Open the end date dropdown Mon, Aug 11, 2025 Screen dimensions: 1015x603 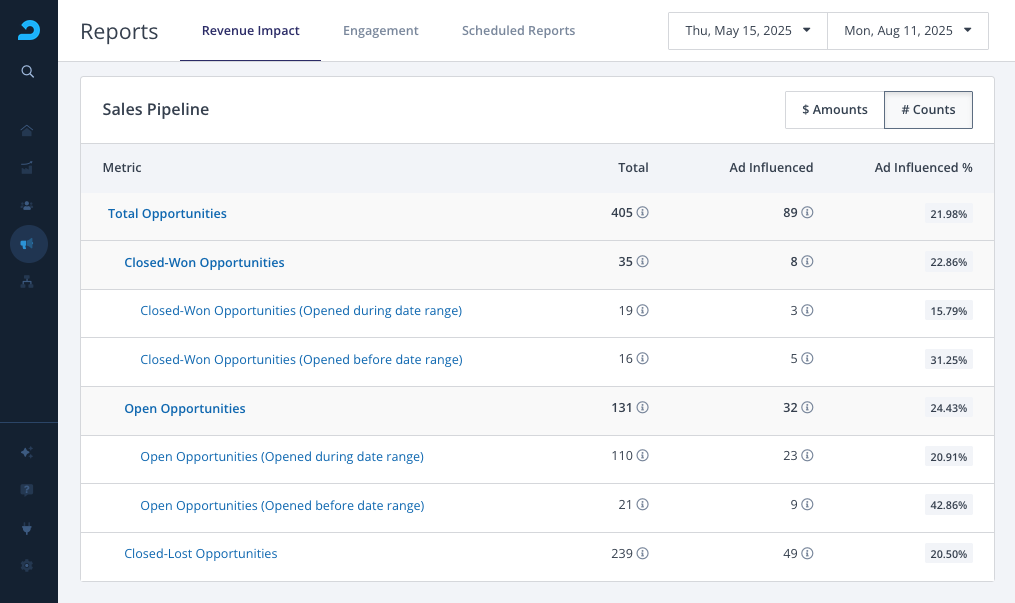907,31
